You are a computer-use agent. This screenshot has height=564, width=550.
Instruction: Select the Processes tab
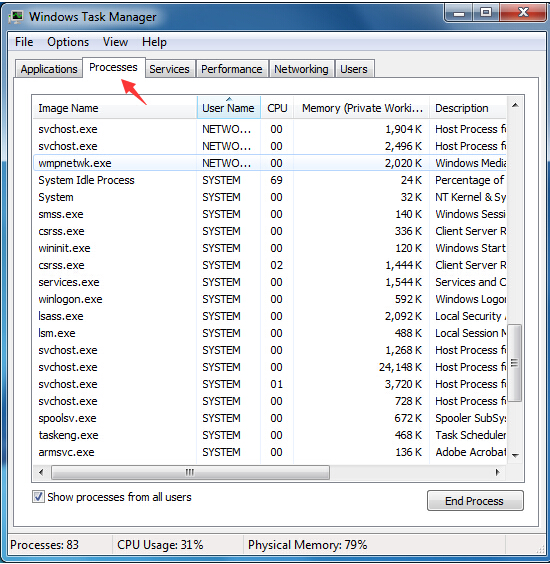[113, 67]
